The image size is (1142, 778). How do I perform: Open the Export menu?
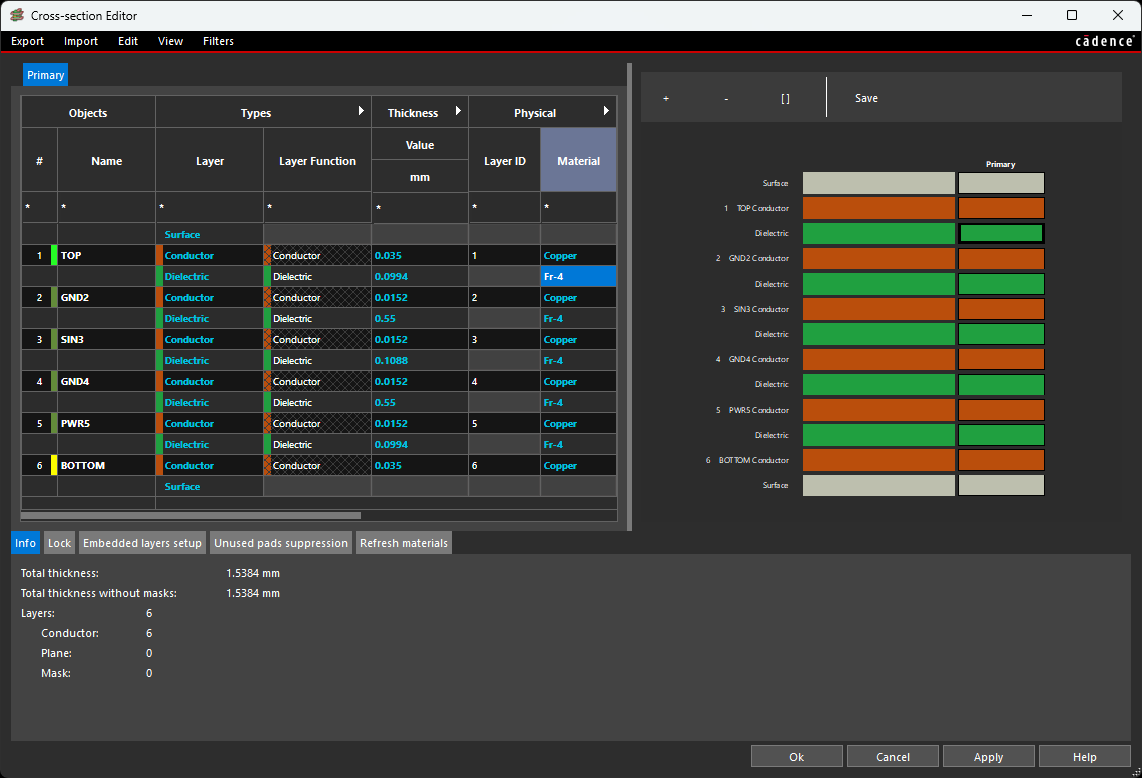28,41
